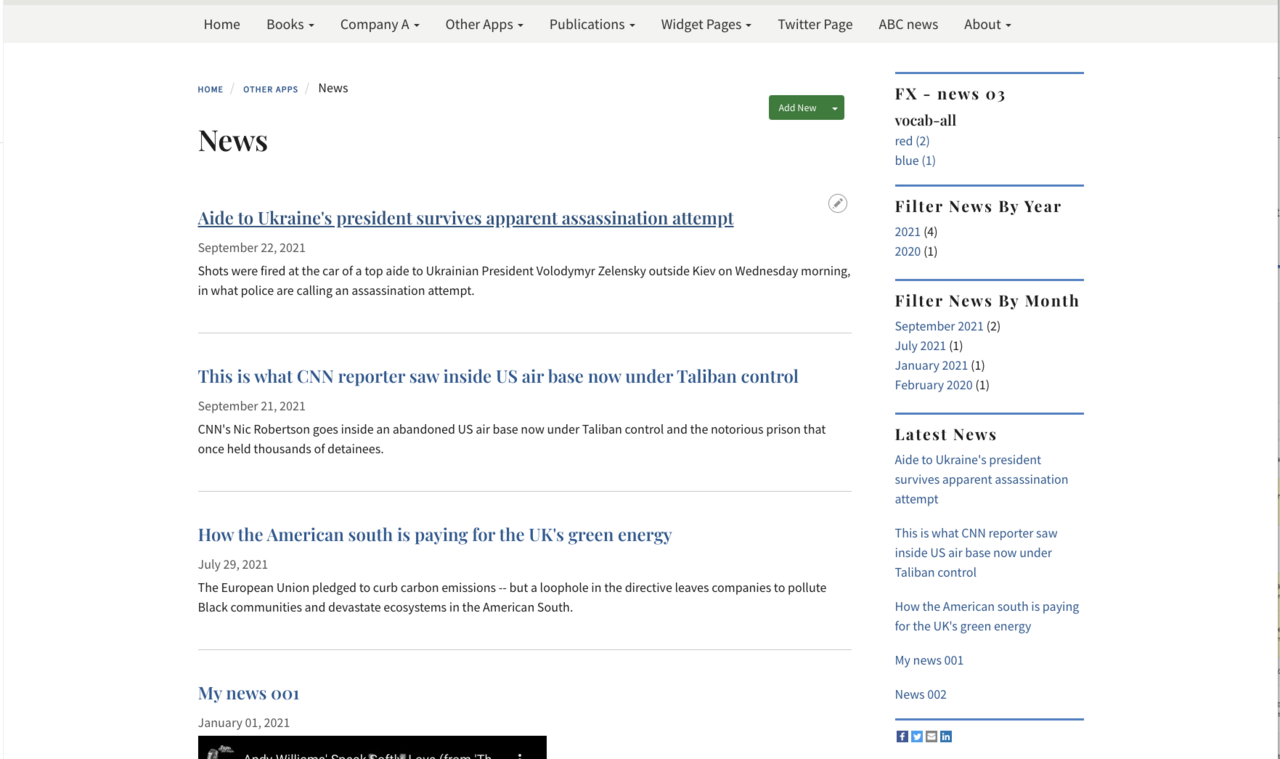
Task: Share page via email envelope icon
Action: [931, 737]
